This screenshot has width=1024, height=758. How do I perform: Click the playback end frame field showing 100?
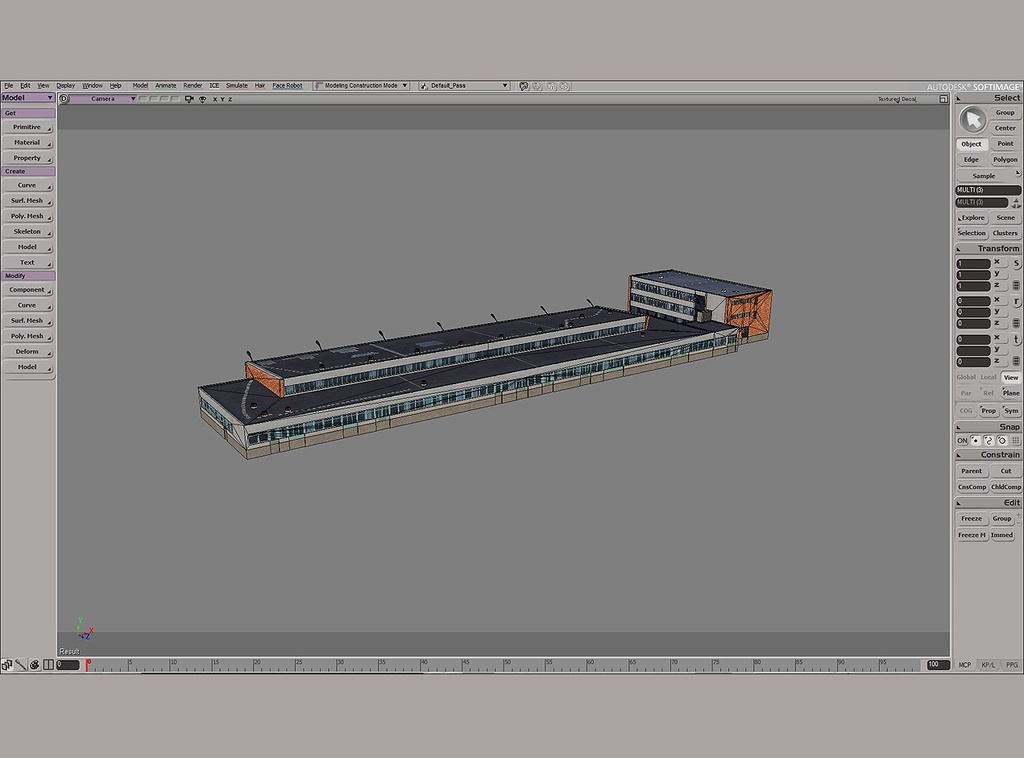point(936,664)
